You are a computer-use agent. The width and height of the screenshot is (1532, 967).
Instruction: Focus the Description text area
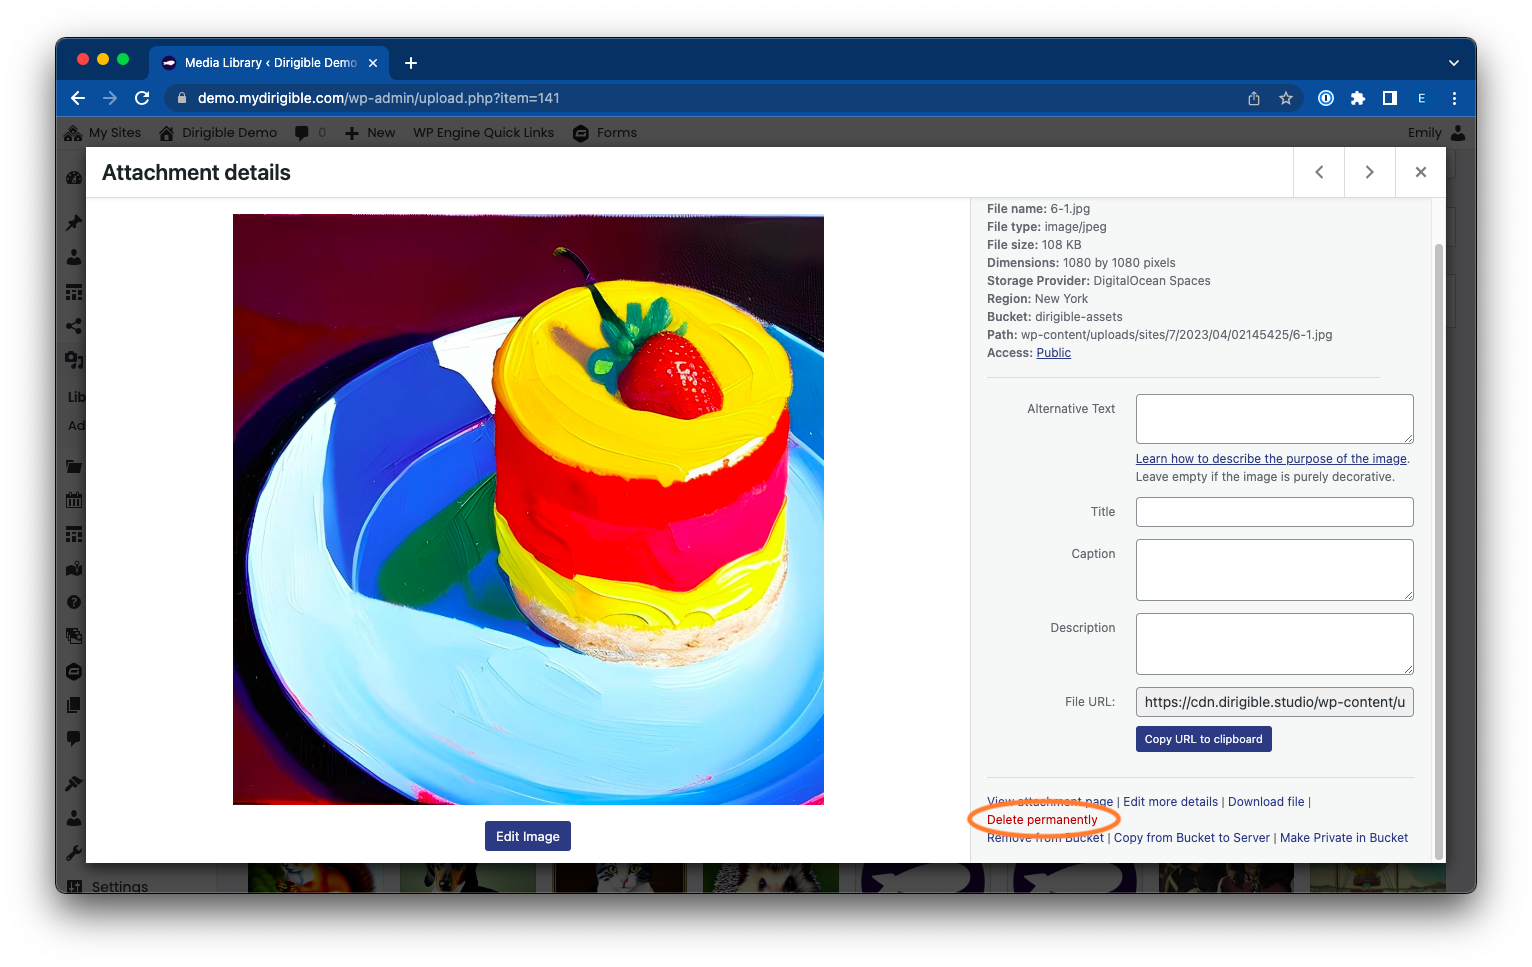tap(1274, 644)
